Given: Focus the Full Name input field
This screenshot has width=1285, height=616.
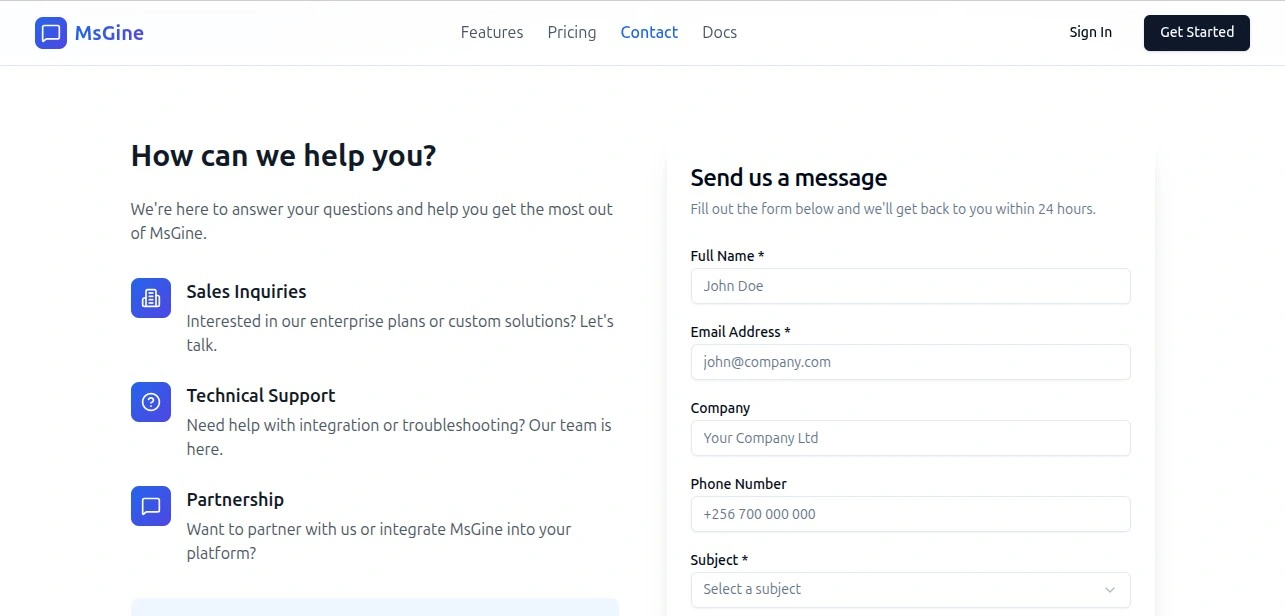Looking at the screenshot, I should 910,286.
